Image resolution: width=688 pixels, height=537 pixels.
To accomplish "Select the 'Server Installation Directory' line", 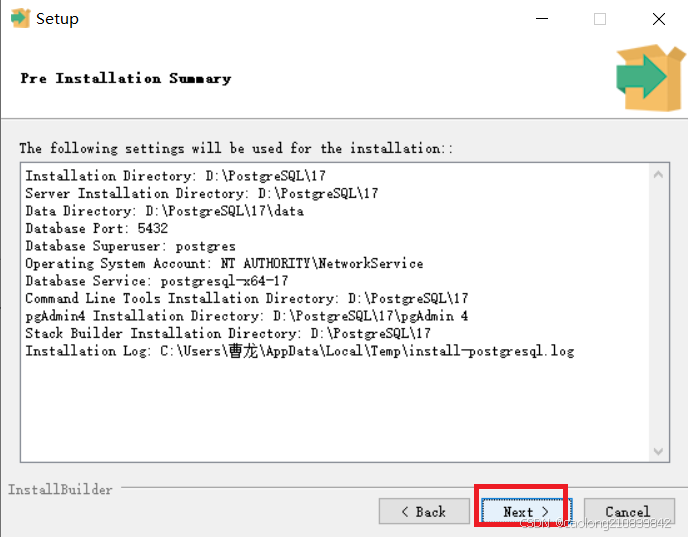I will pos(202,193).
